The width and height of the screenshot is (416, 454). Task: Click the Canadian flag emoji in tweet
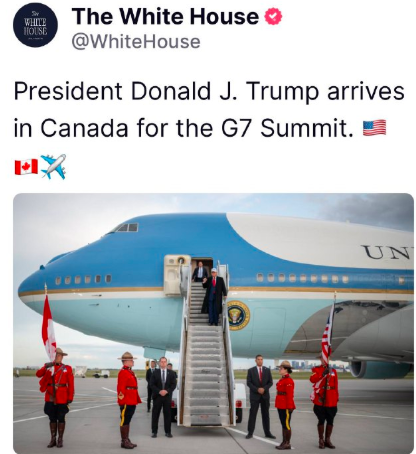[x=26, y=167]
